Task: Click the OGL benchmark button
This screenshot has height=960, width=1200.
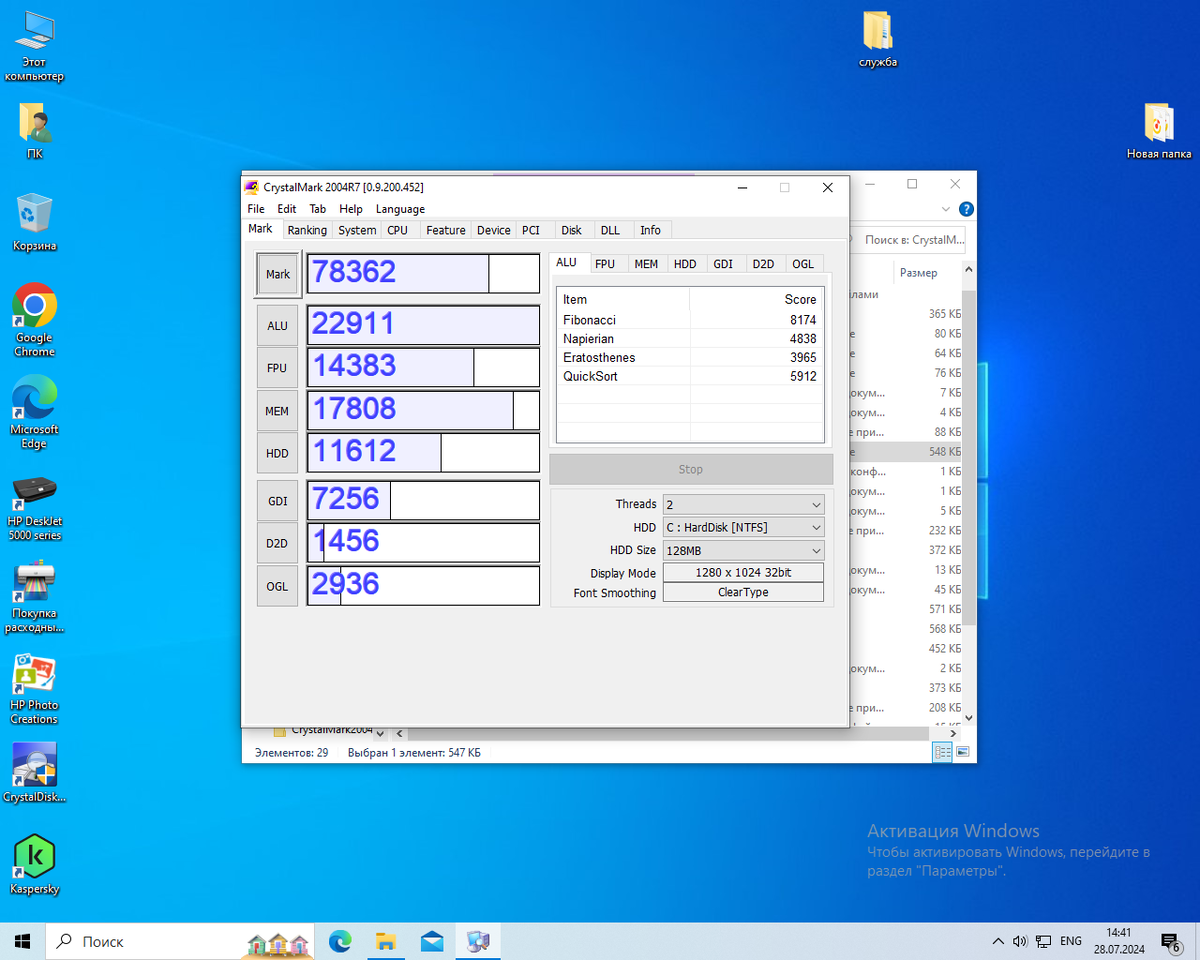Action: (x=277, y=586)
